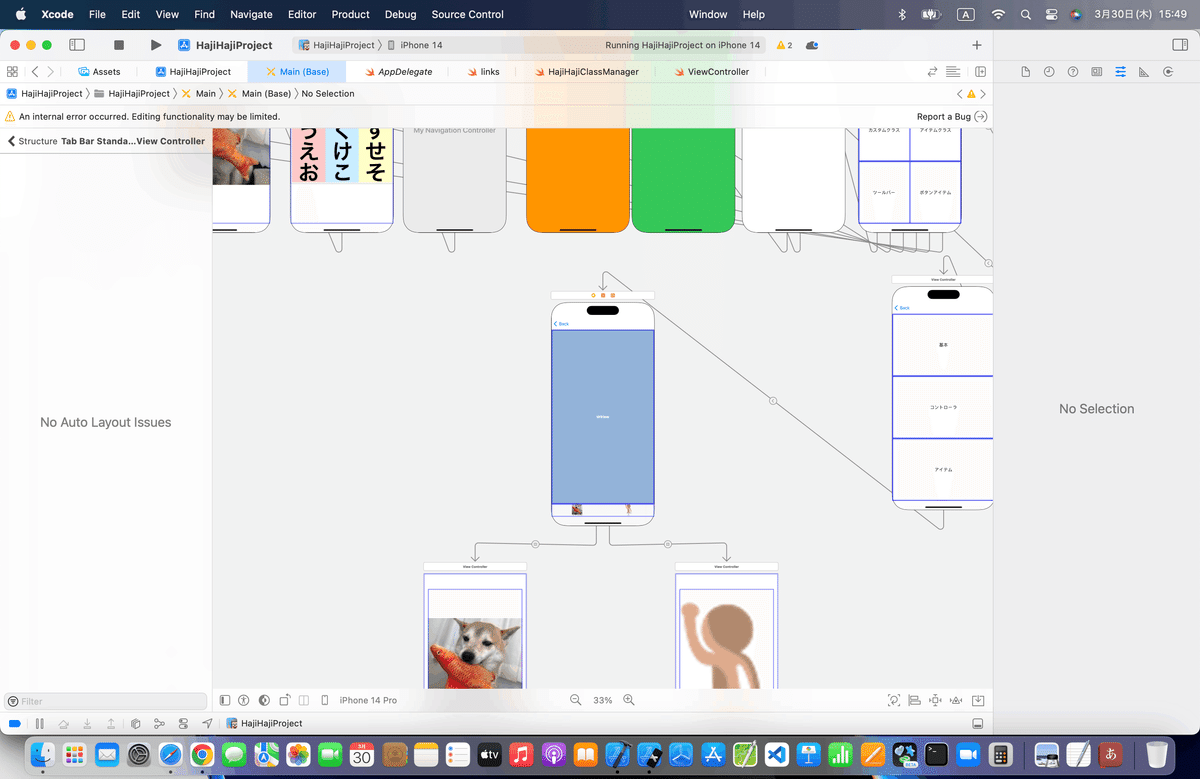Viewport: 1200px width, 779px height.
Task: Pause program execution in debug bar
Action: (x=39, y=723)
